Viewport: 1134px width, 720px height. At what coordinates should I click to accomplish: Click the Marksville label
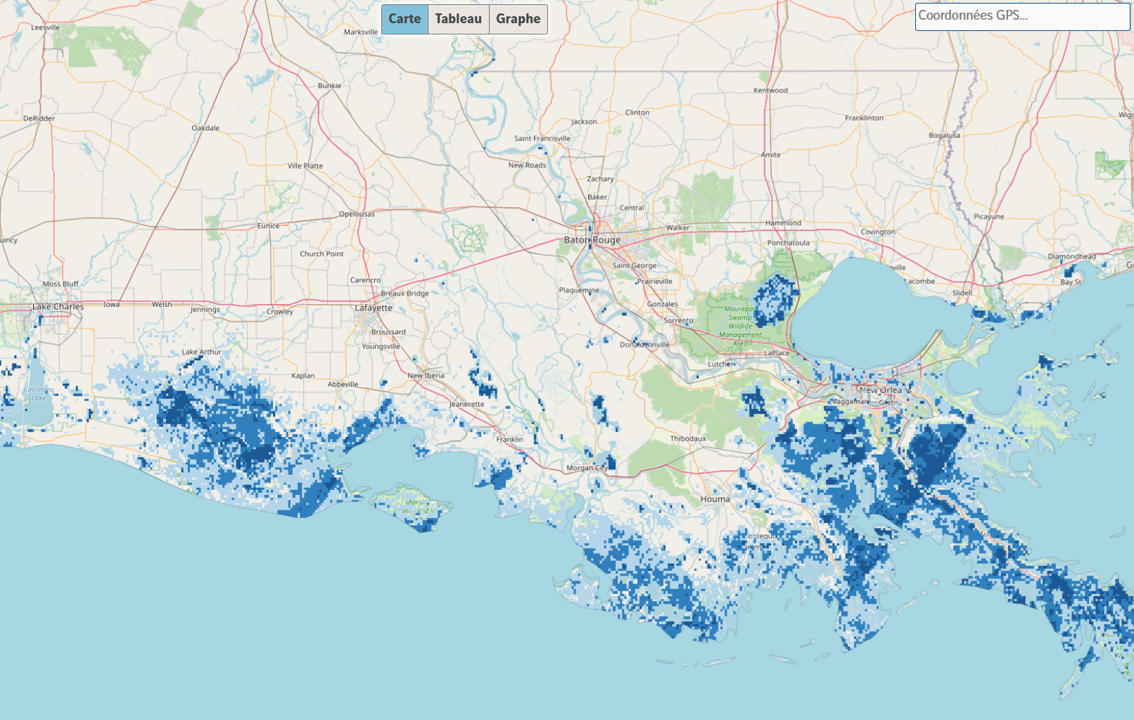coord(361,32)
